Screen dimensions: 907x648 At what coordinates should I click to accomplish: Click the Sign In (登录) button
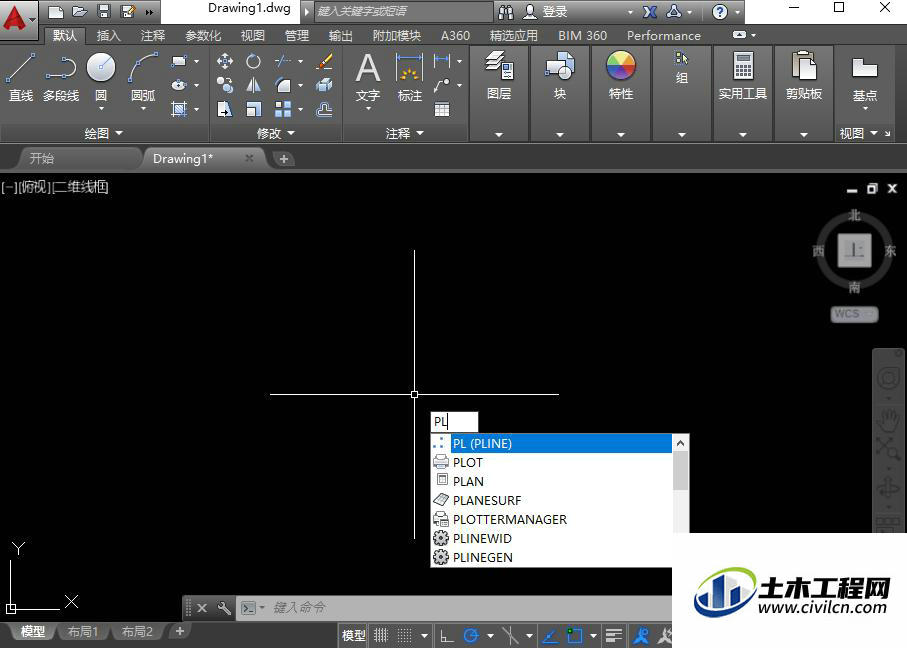pyautogui.click(x=545, y=12)
